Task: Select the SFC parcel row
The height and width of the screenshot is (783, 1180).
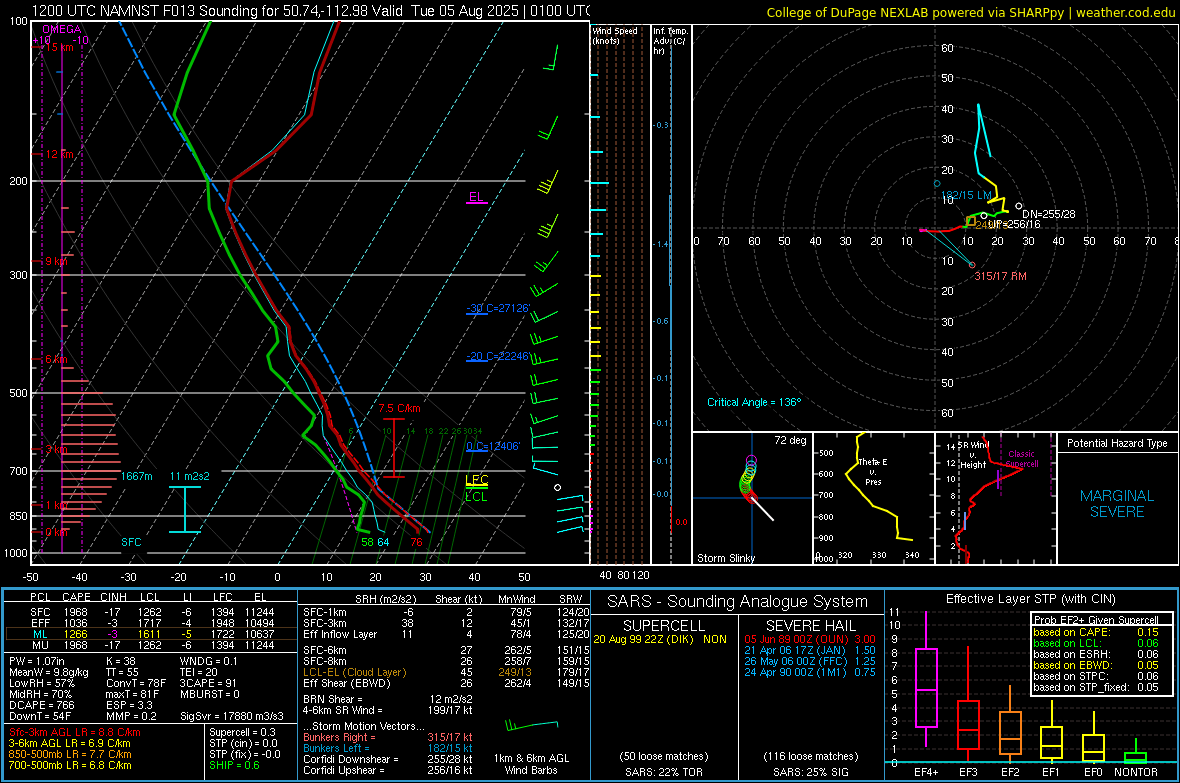Action: pos(151,612)
